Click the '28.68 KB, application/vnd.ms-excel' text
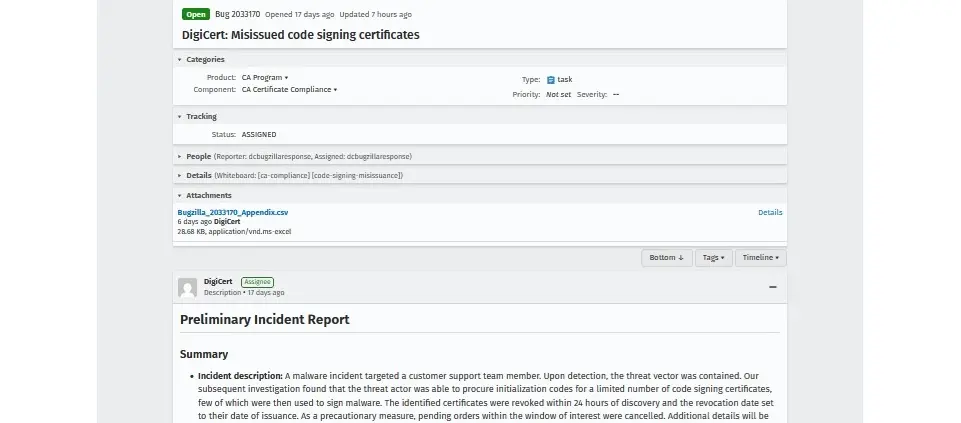This screenshot has height=423, width=961. pyautogui.click(x=234, y=232)
